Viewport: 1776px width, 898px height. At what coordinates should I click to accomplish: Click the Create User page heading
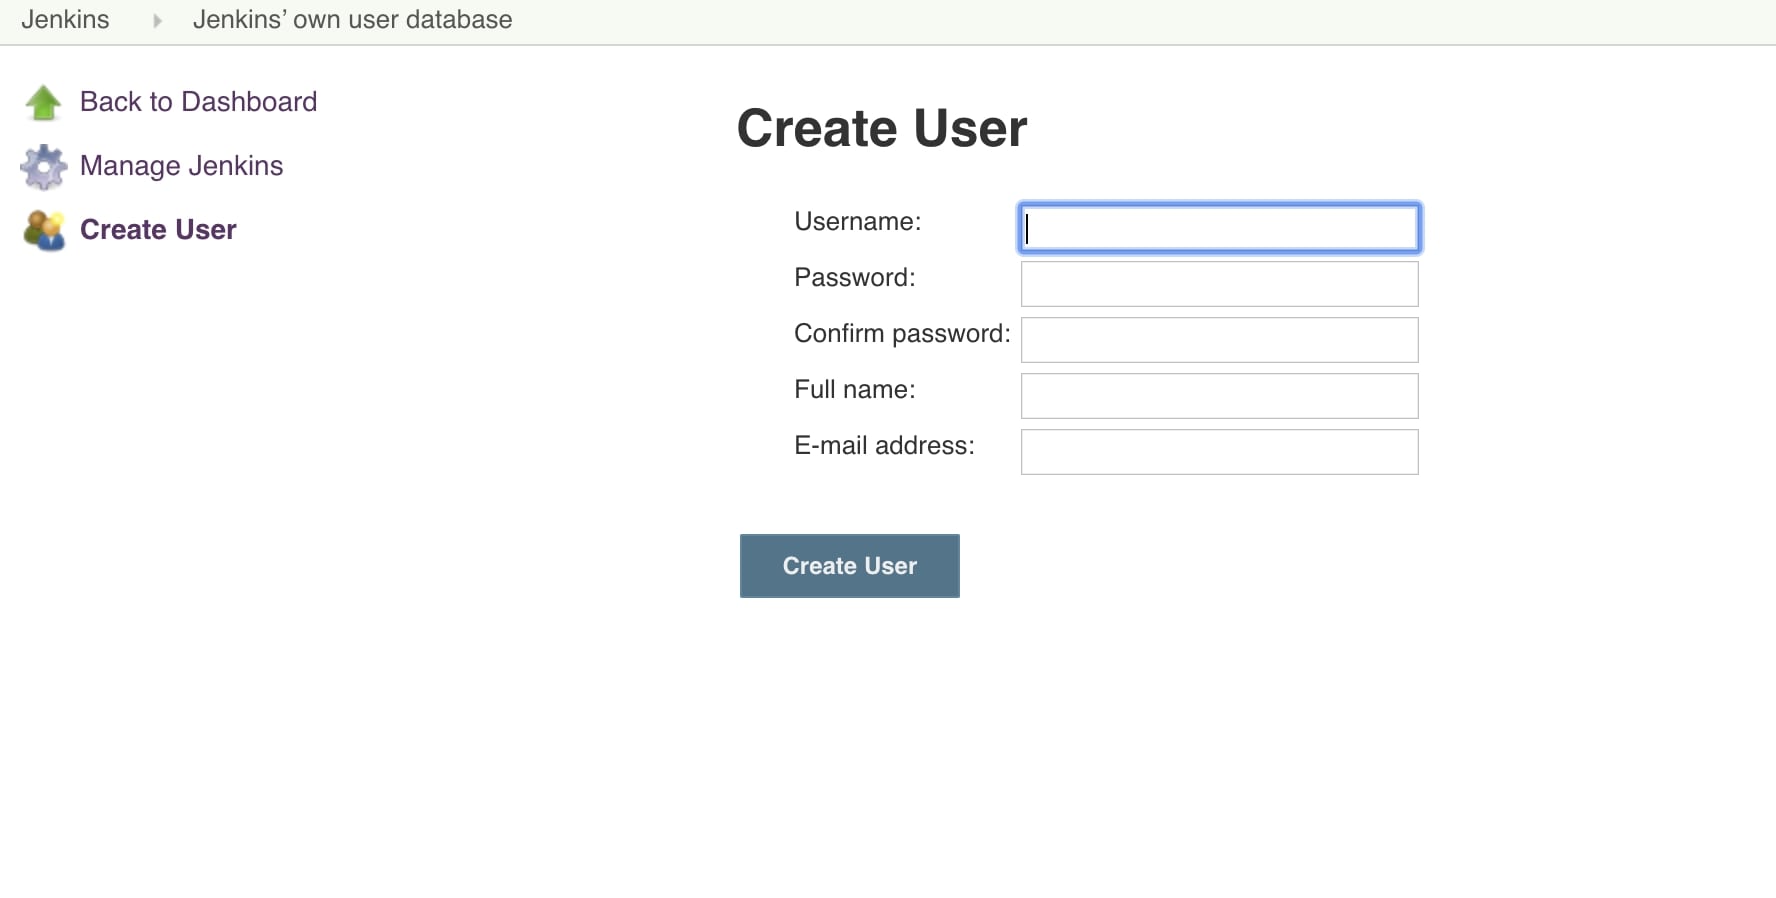882,128
